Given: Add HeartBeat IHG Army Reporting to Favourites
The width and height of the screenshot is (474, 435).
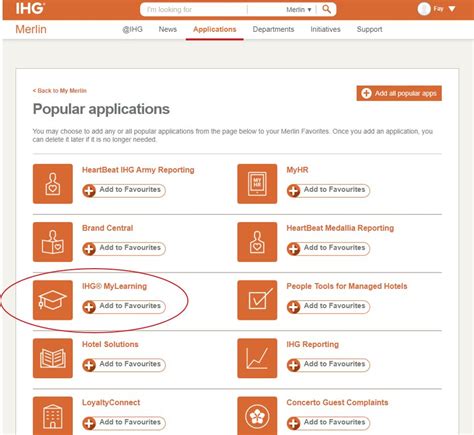Looking at the screenshot, I should tap(124, 190).
